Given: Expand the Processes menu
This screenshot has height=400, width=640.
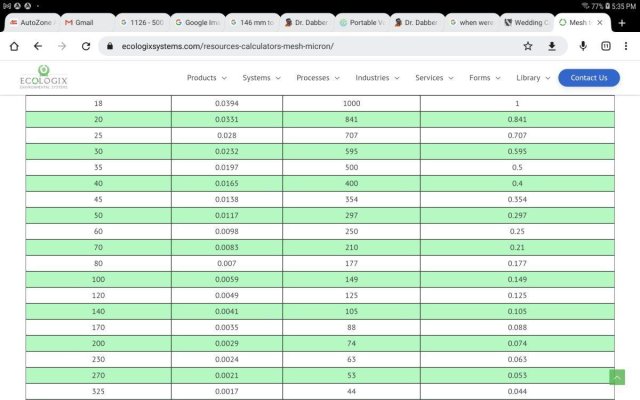Looking at the screenshot, I should click(318, 78).
